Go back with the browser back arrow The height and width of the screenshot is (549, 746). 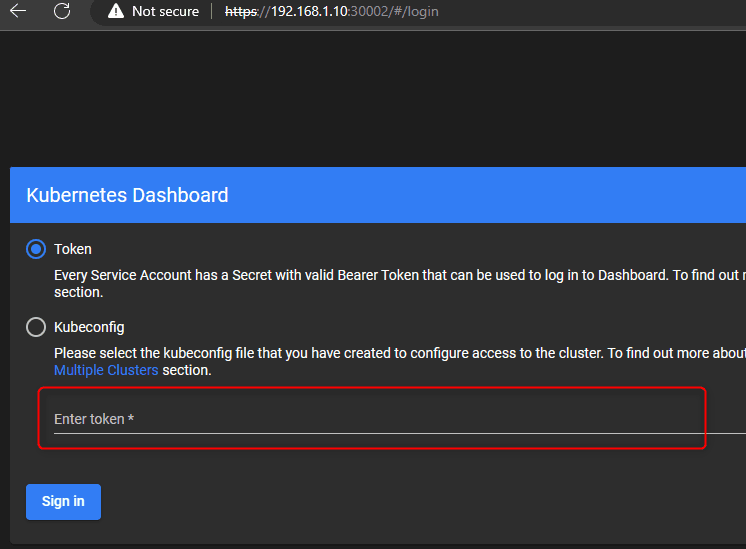(x=18, y=11)
